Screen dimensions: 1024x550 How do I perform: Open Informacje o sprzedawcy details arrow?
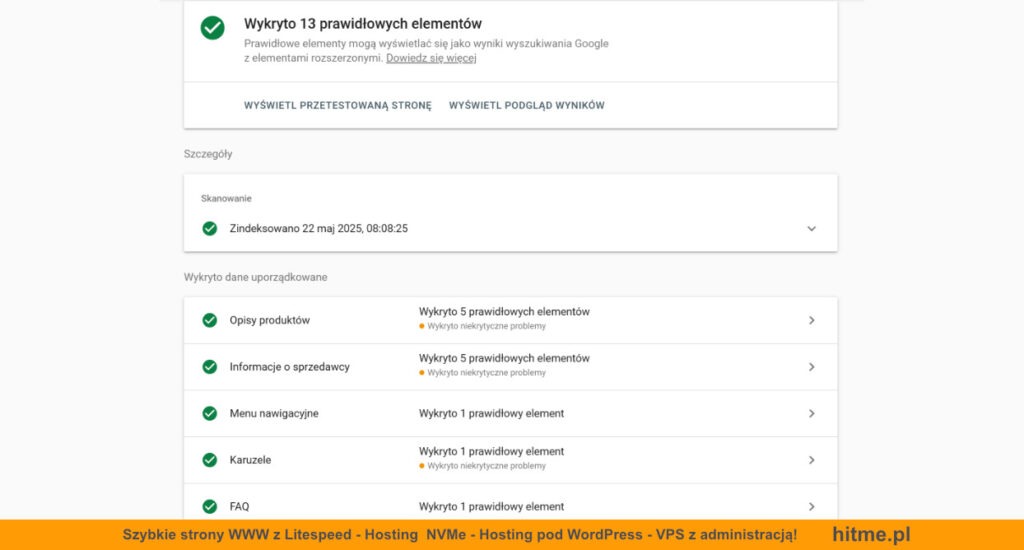[811, 367]
